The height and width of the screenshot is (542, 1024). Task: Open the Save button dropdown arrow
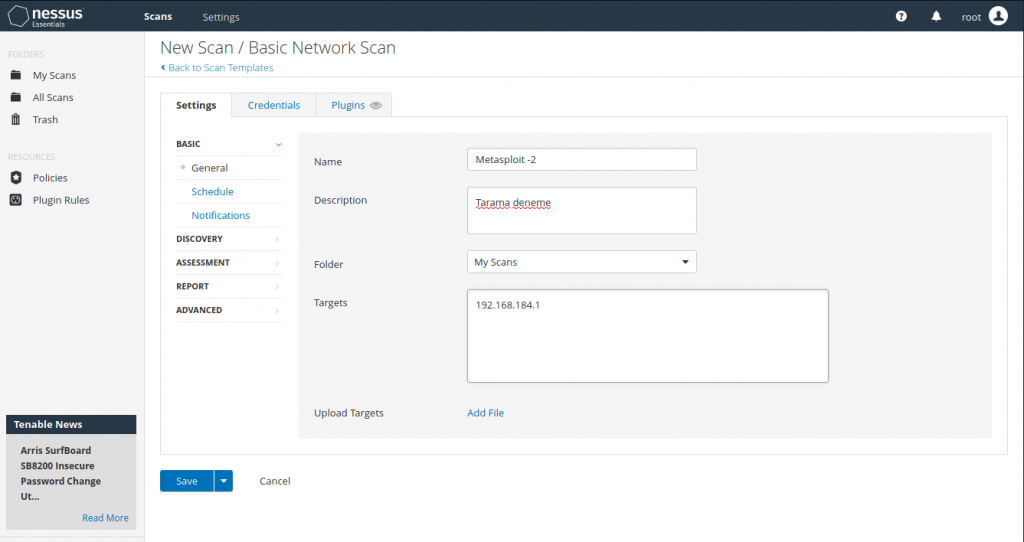coord(223,481)
